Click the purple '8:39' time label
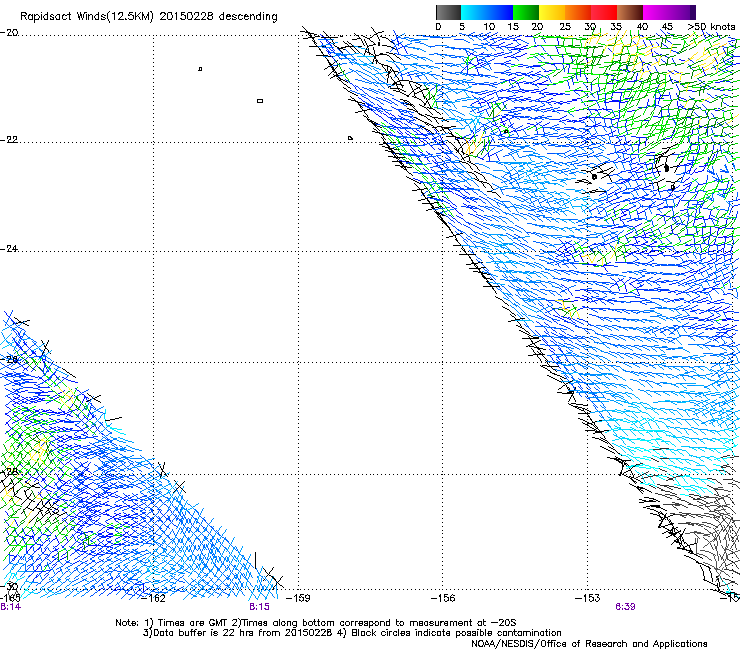The image size is (740, 650). [x=625, y=607]
